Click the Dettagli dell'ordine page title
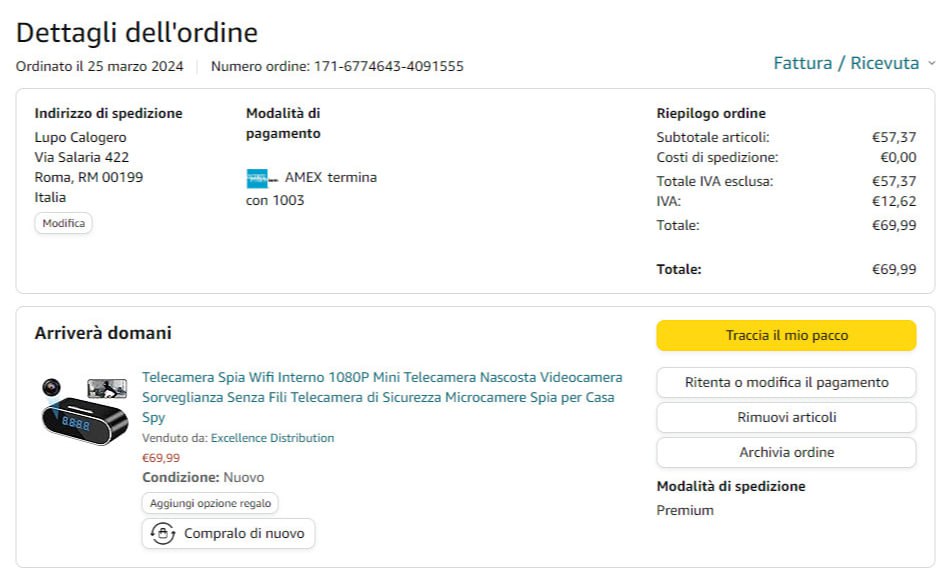The width and height of the screenshot is (952, 586). tap(137, 32)
